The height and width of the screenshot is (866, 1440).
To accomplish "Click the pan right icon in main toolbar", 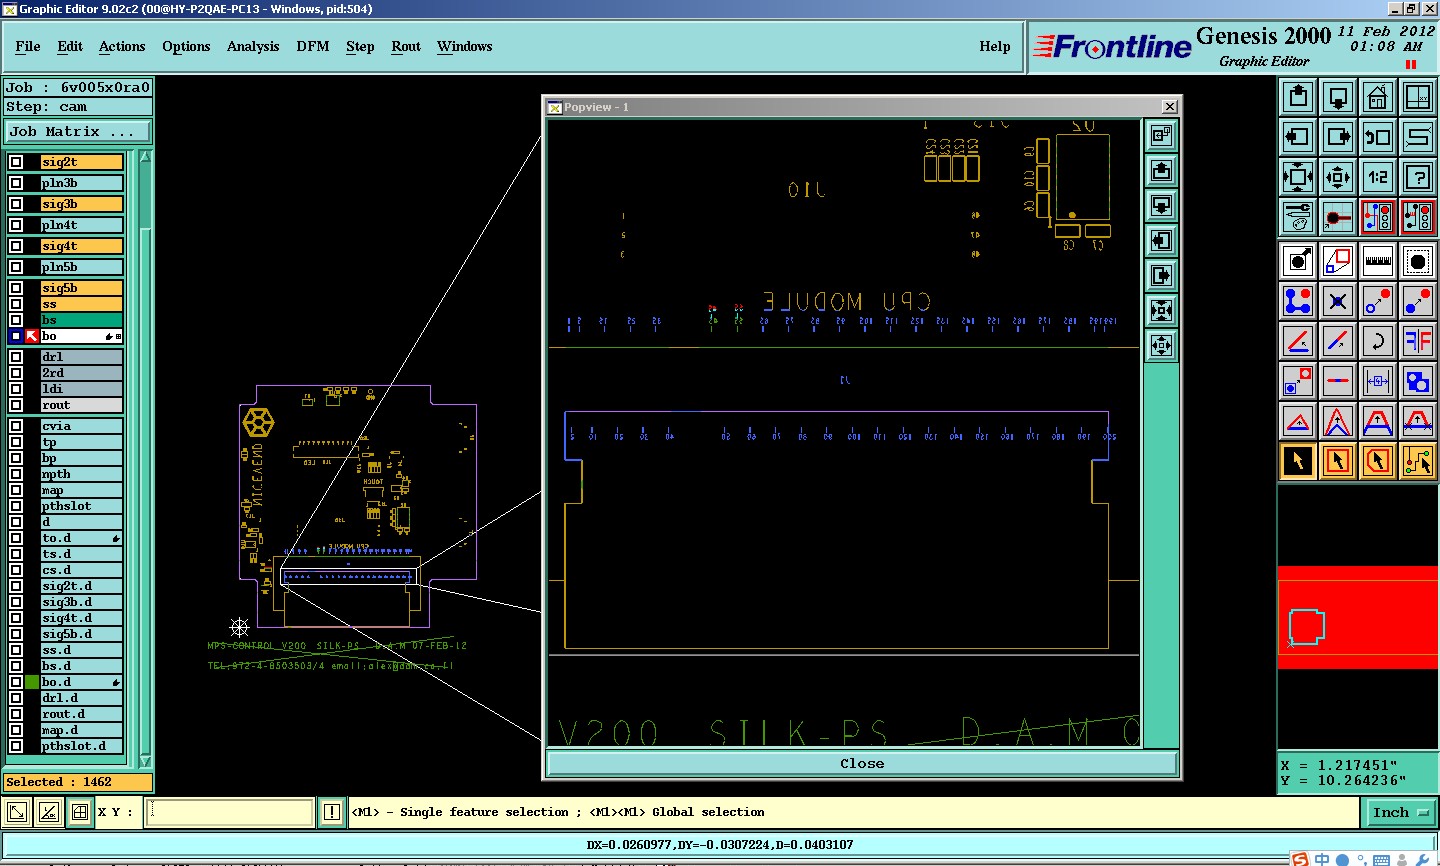I will (1338, 137).
